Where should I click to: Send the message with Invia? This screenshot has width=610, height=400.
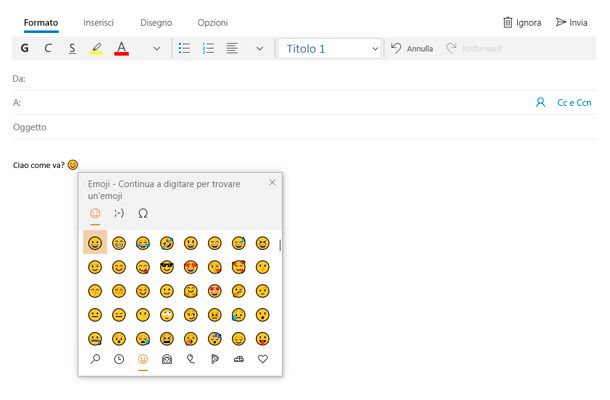point(571,23)
